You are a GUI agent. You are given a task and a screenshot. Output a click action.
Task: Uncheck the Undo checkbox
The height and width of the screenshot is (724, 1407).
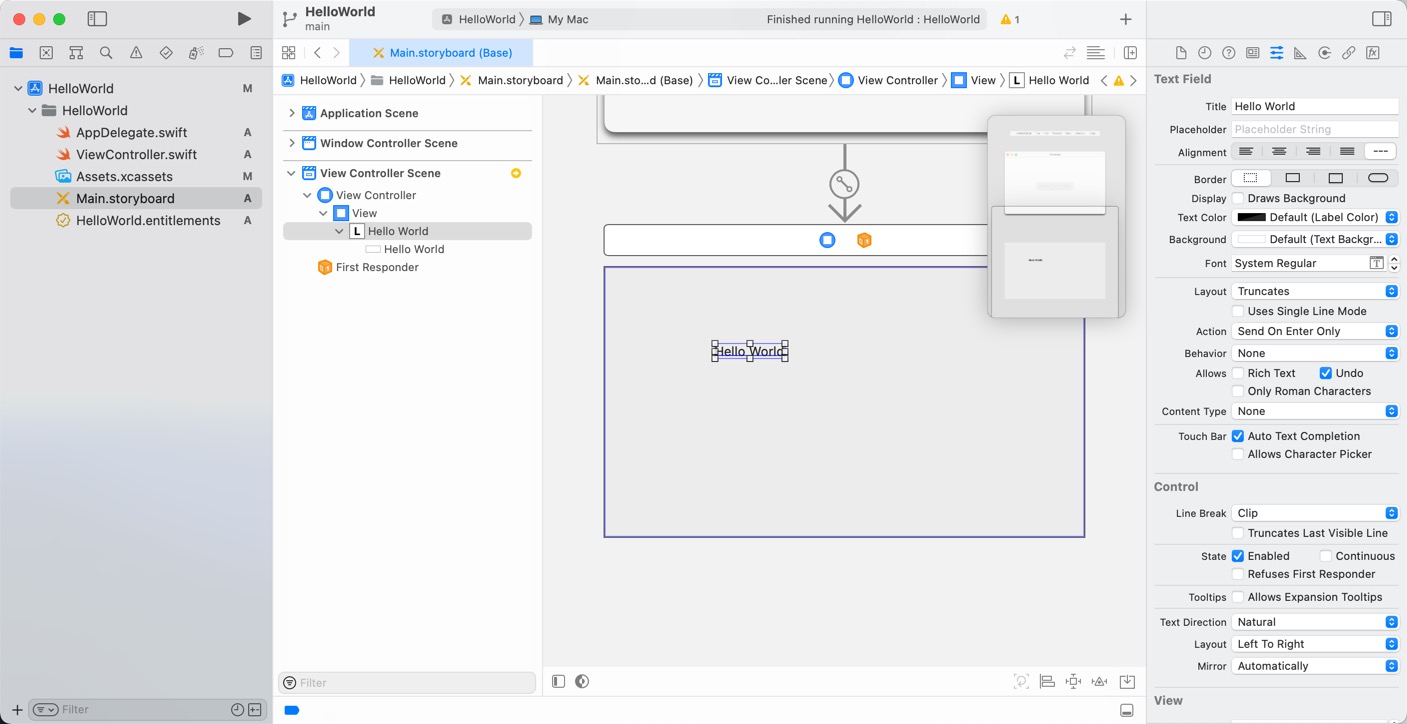point(1326,373)
